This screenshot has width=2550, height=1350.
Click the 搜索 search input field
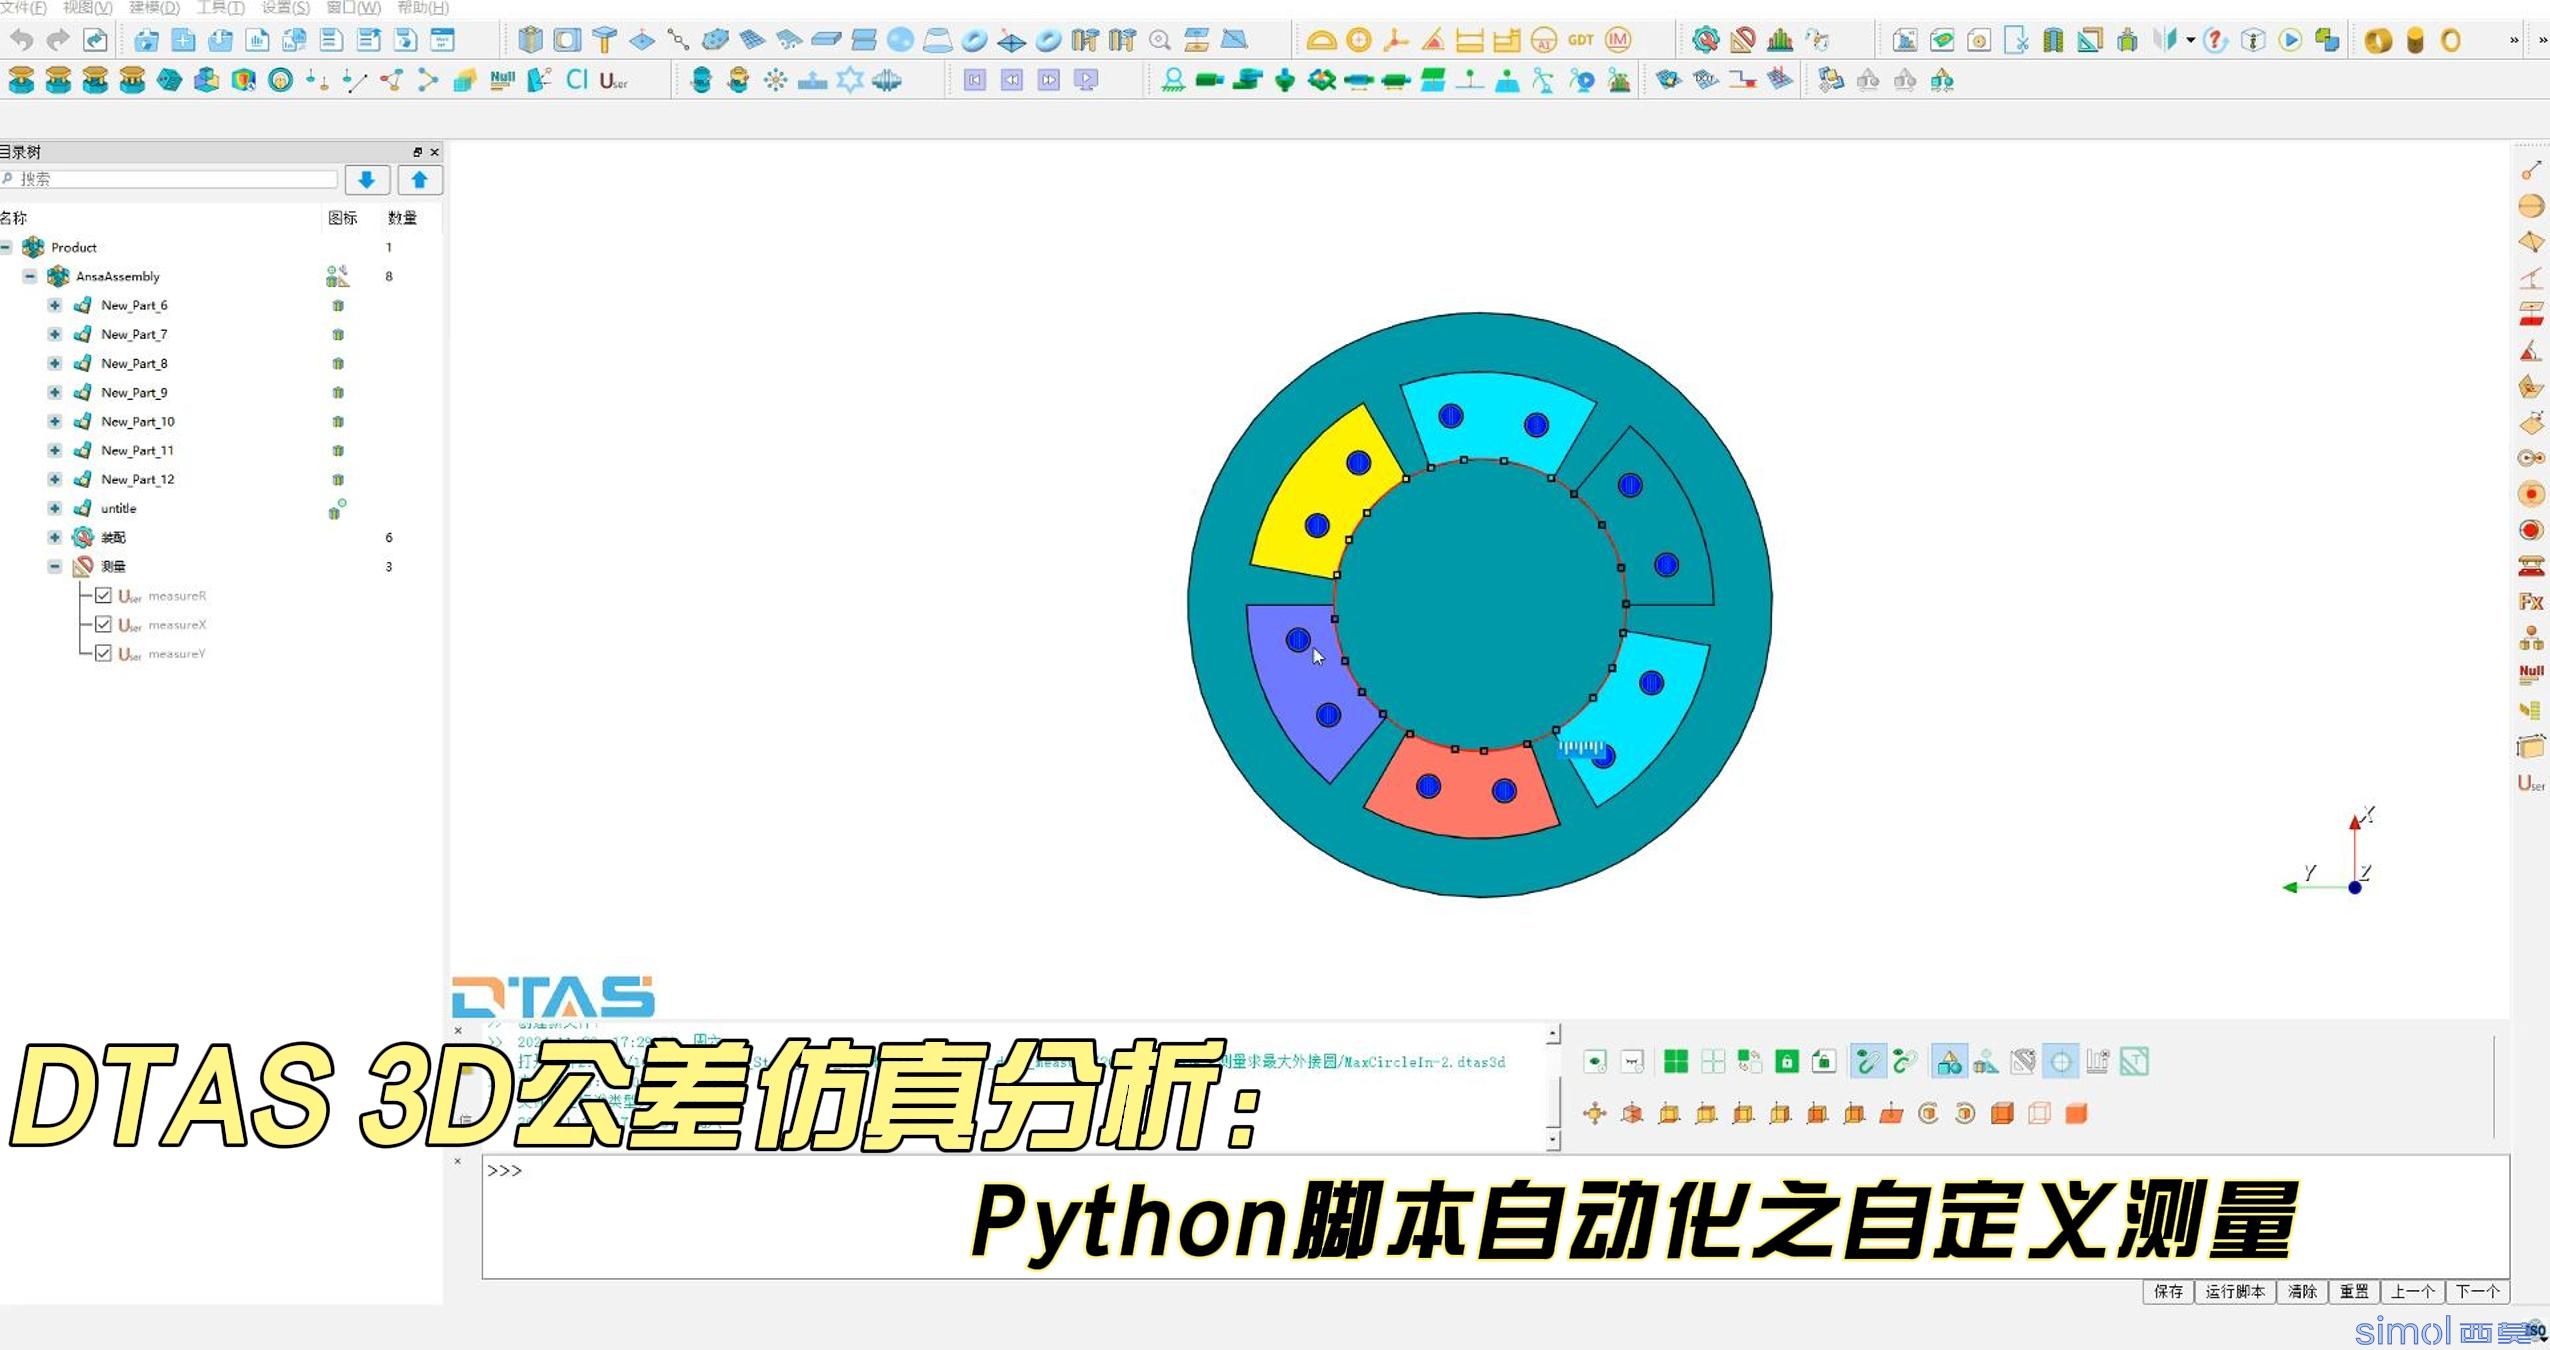[x=169, y=179]
